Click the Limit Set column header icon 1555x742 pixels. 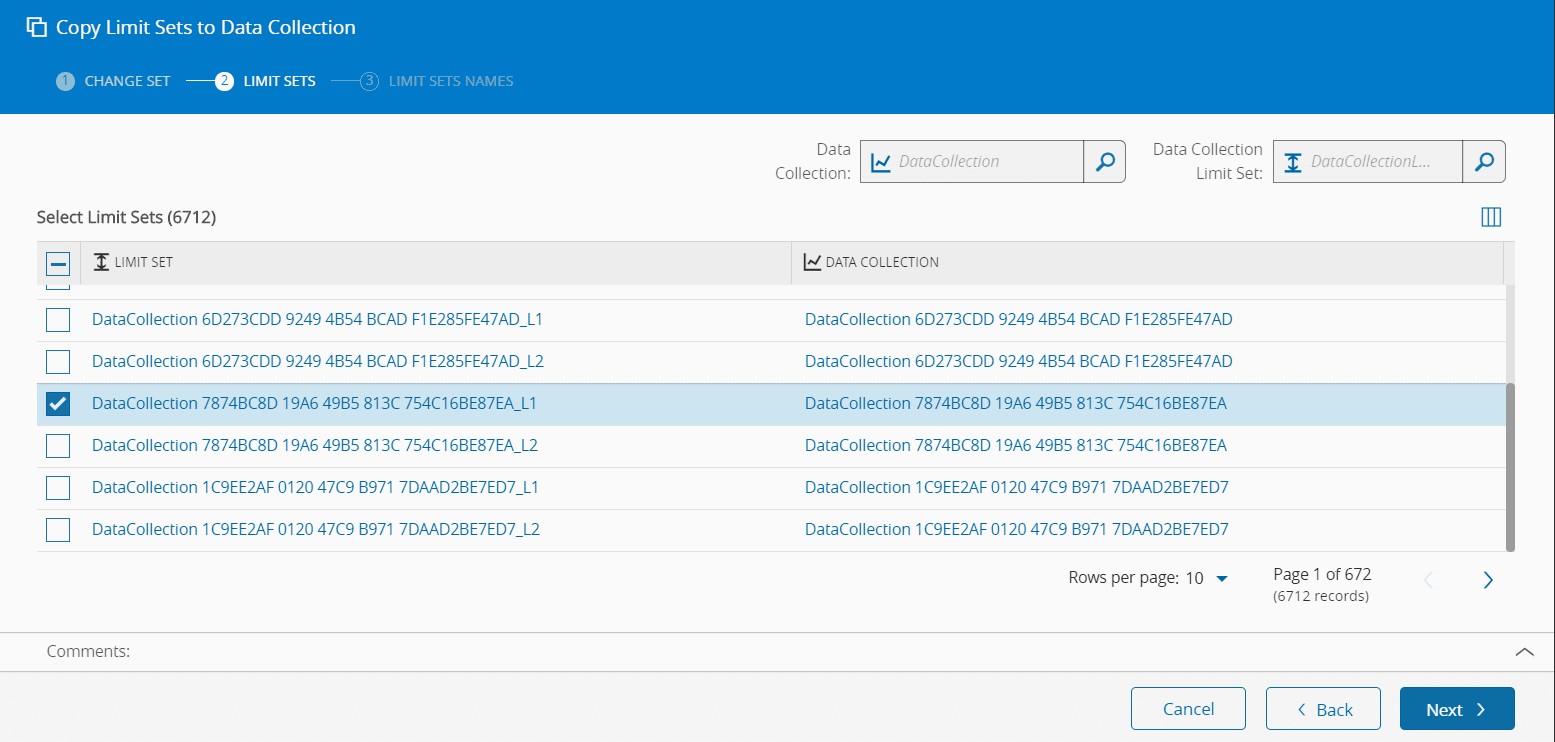point(100,262)
